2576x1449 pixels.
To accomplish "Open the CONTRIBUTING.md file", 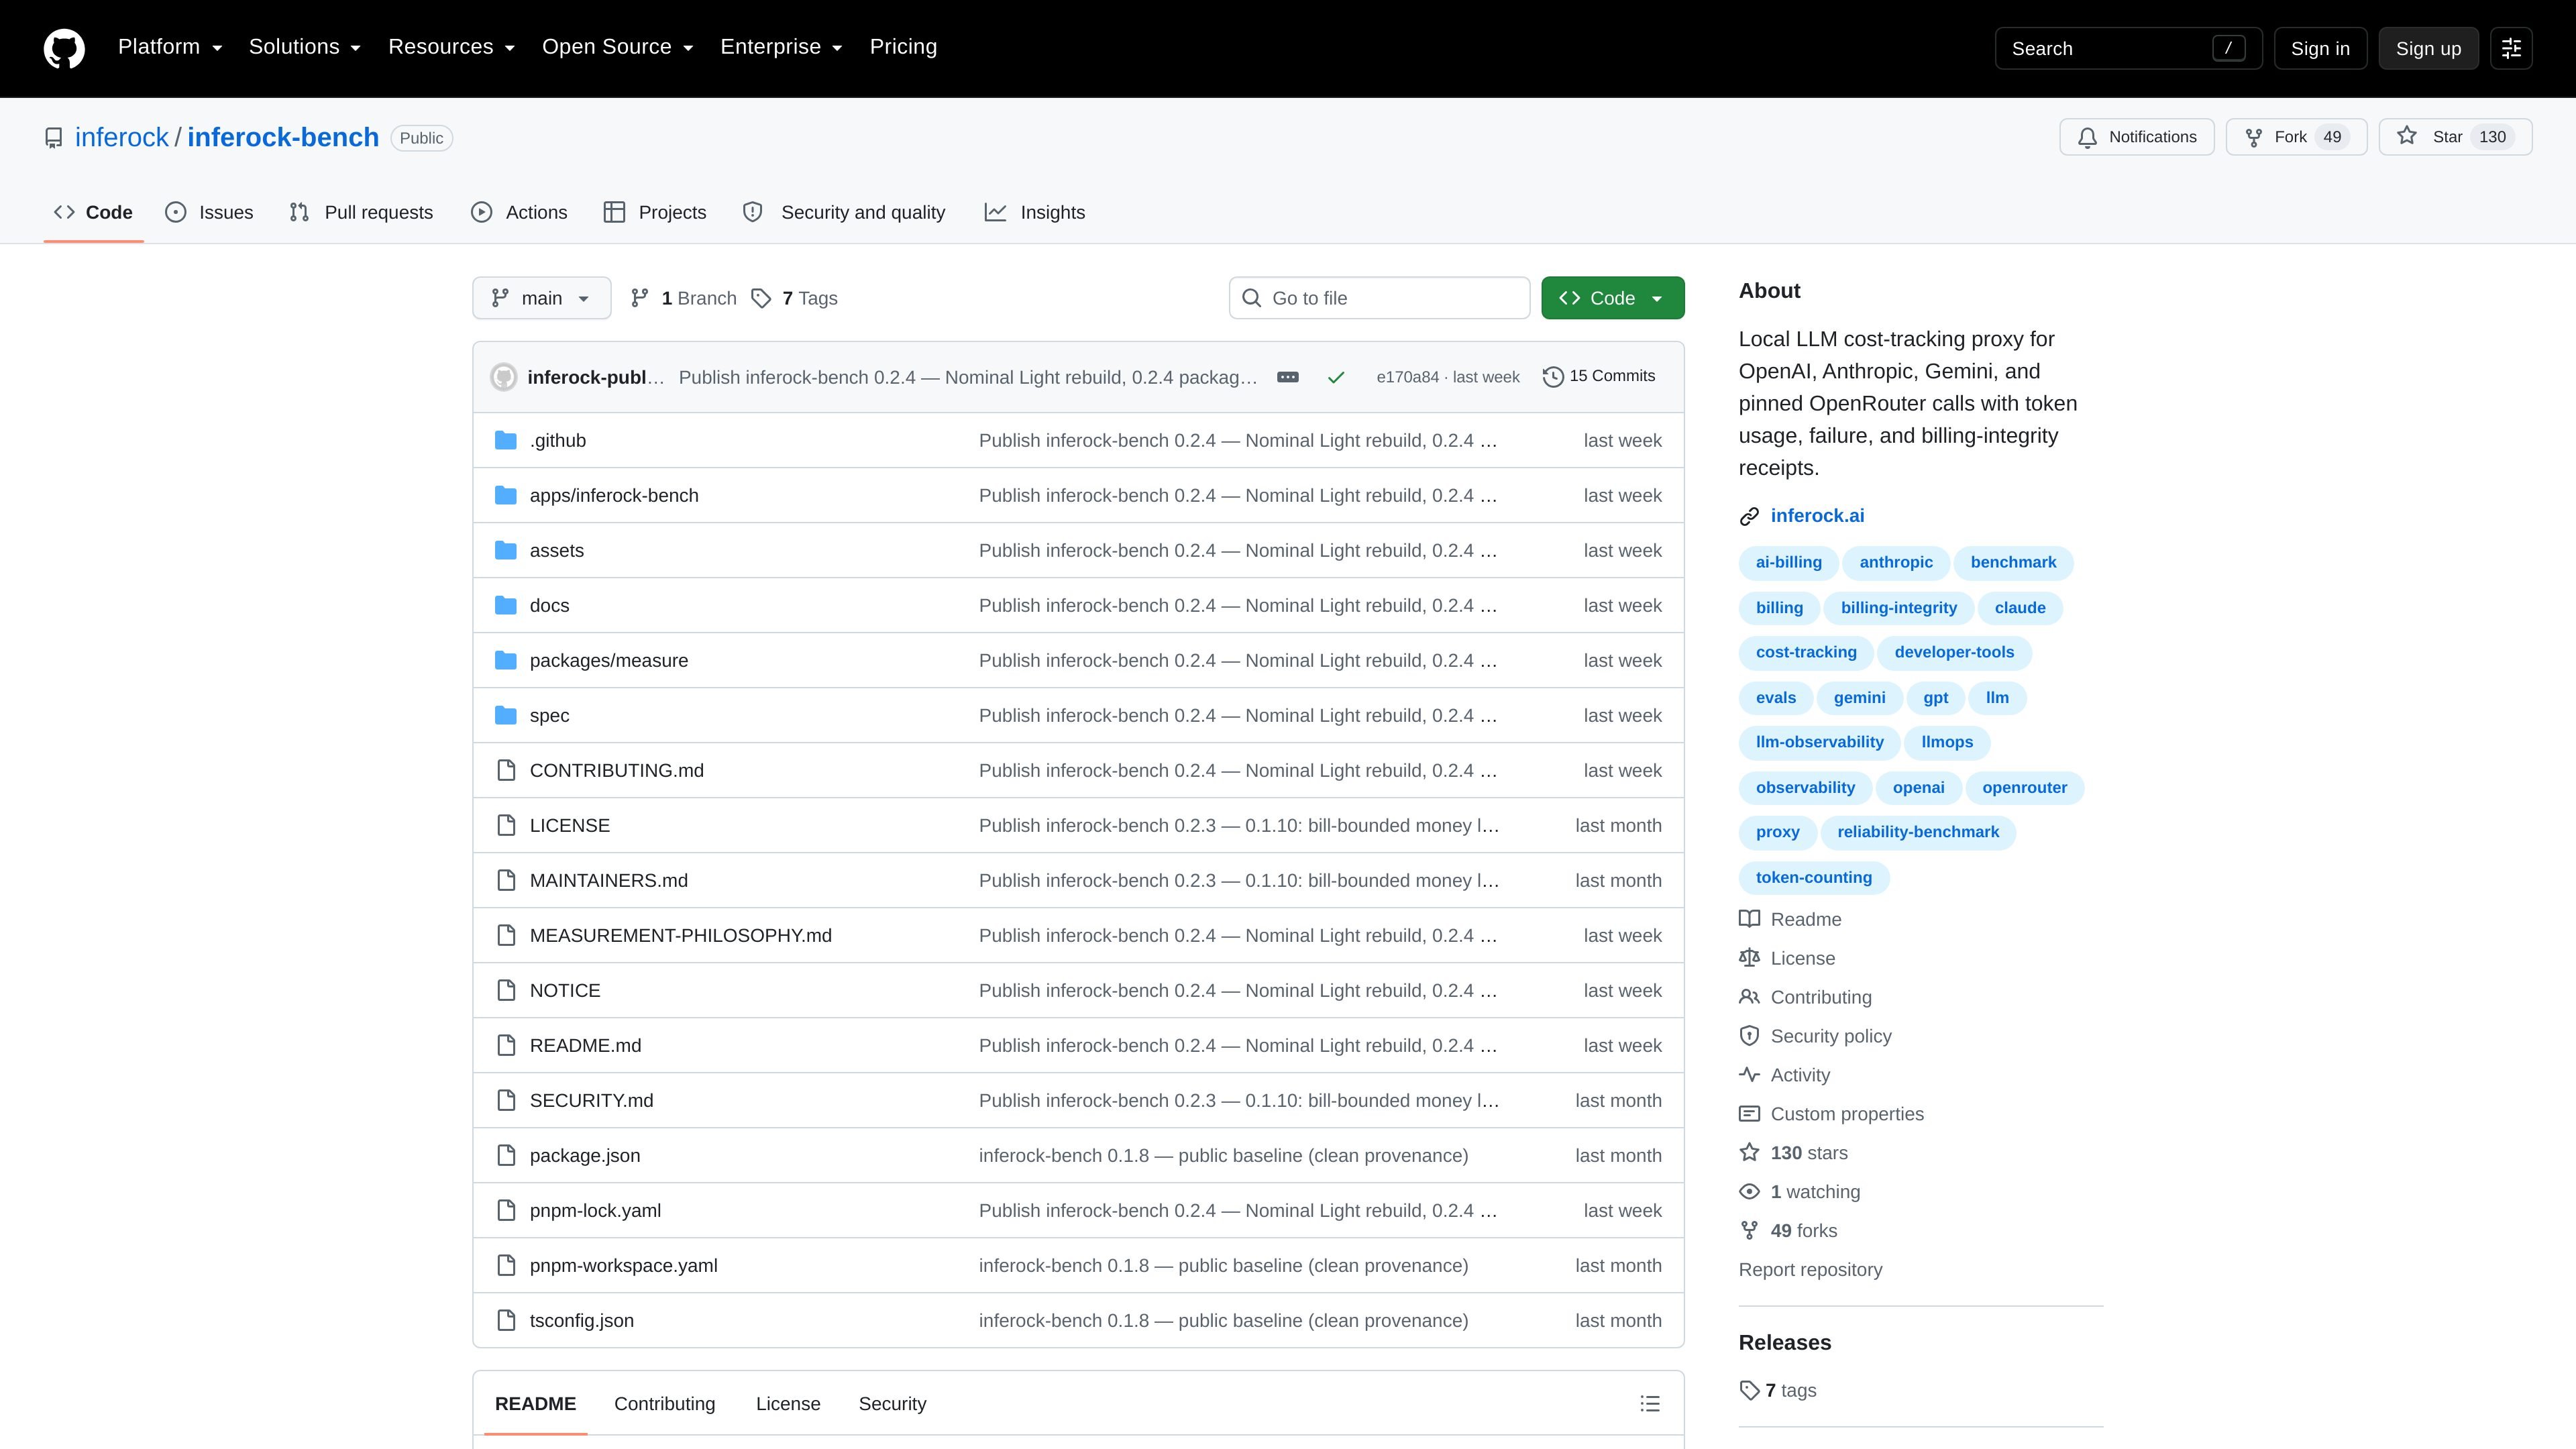I will click(616, 771).
